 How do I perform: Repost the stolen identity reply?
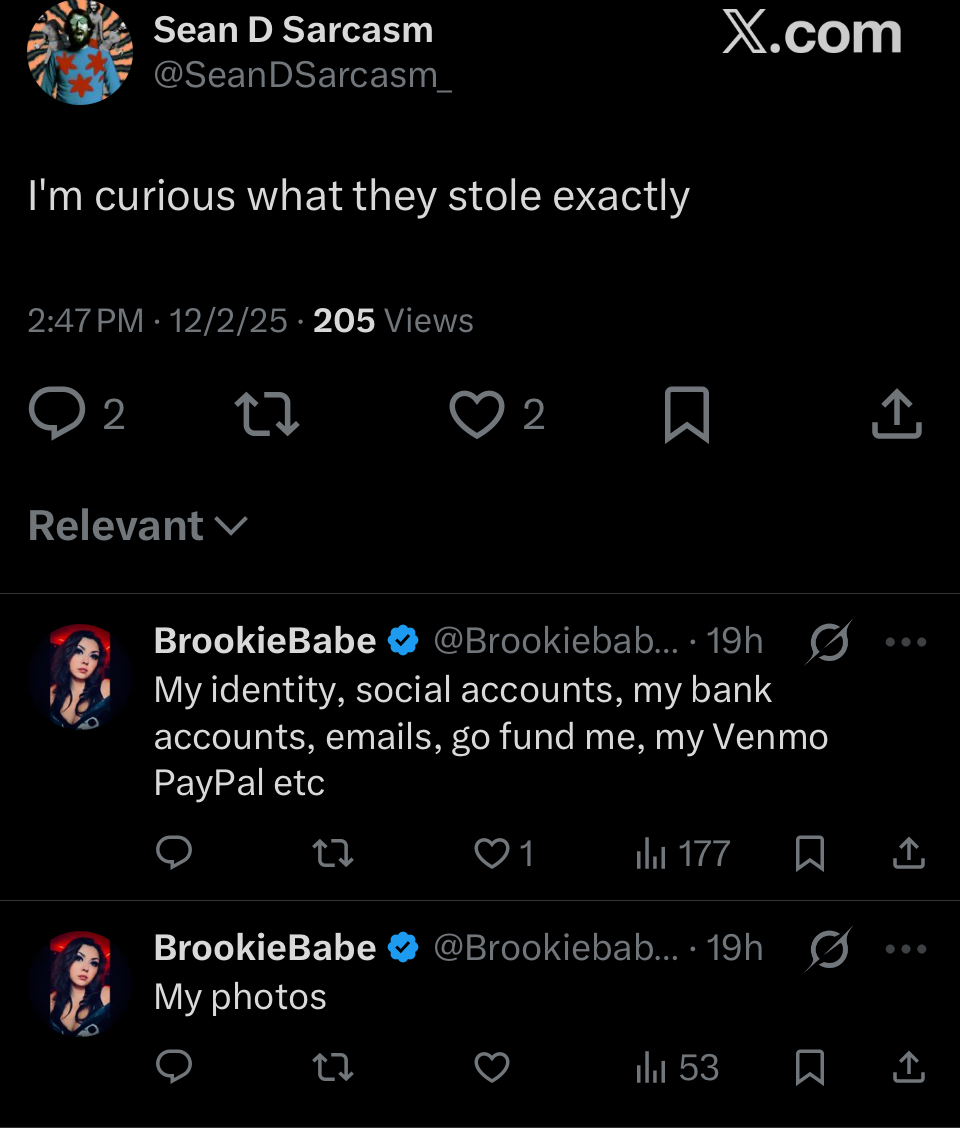pos(333,854)
